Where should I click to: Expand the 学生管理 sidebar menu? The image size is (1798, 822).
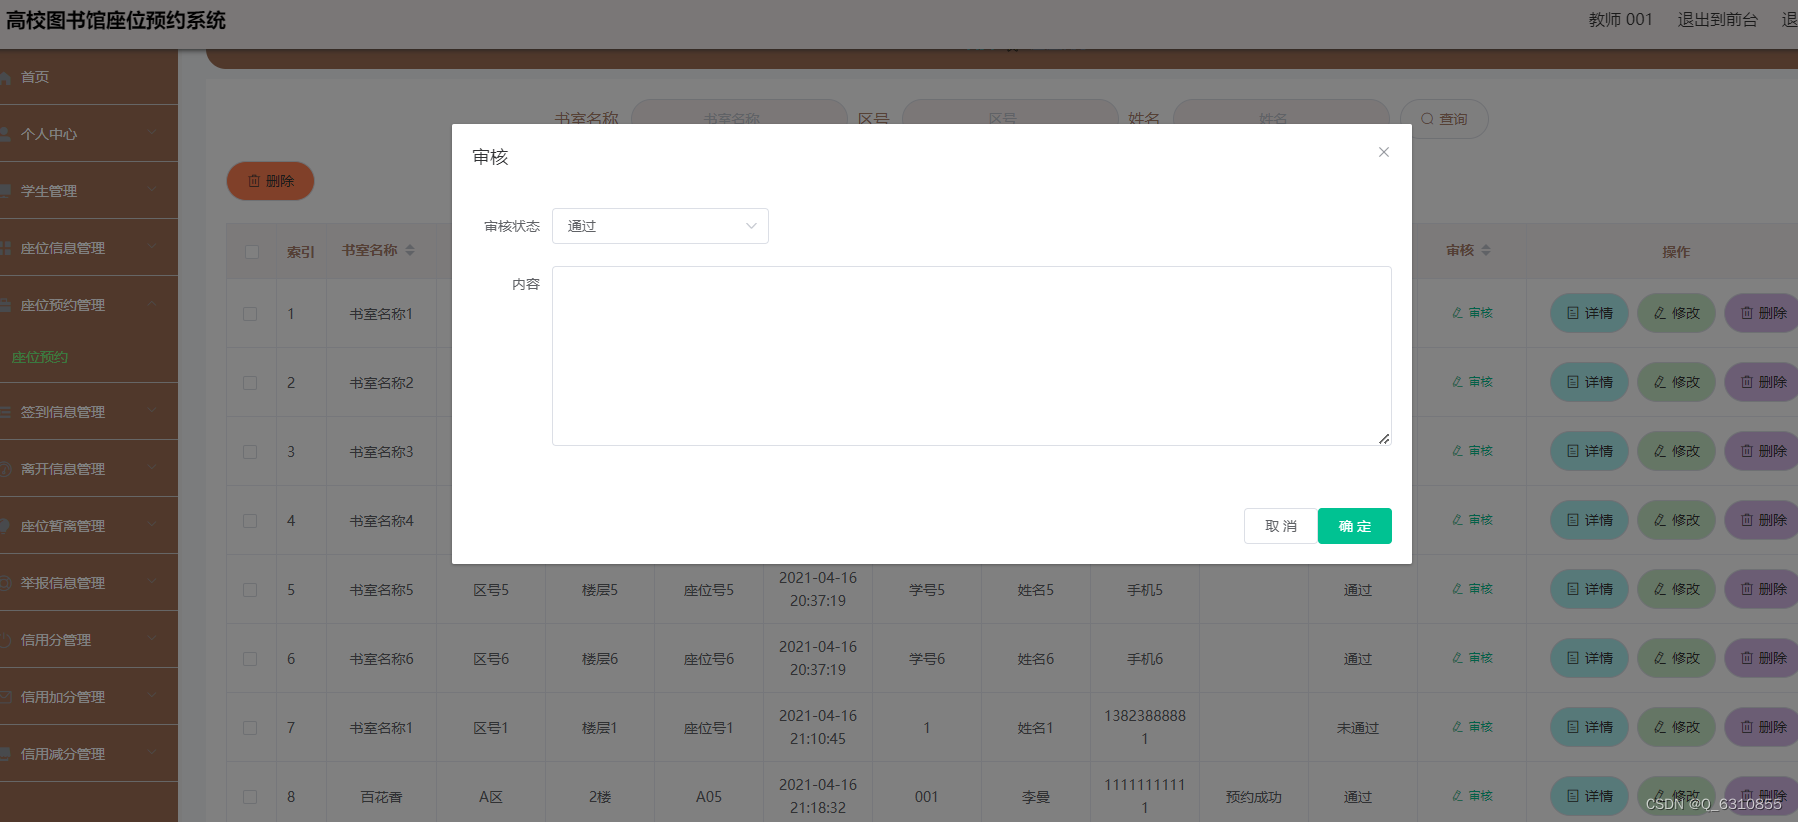click(x=89, y=191)
